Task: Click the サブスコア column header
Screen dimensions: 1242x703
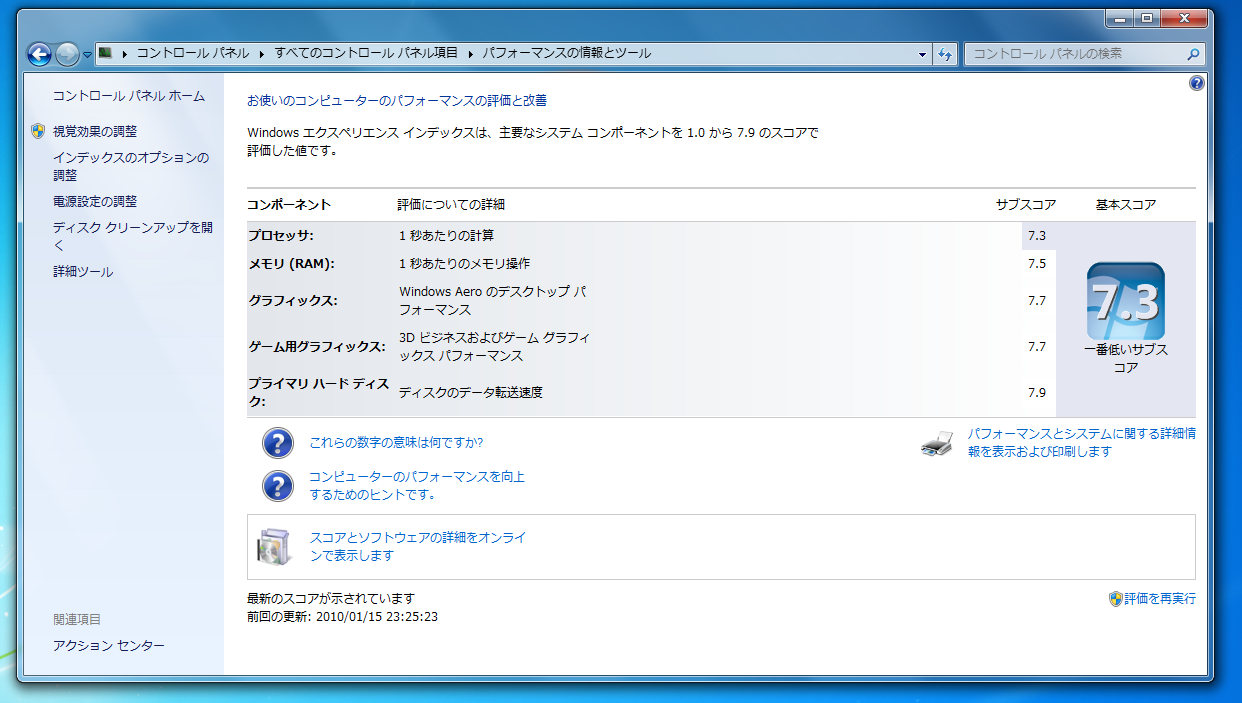Action: tap(1026, 204)
